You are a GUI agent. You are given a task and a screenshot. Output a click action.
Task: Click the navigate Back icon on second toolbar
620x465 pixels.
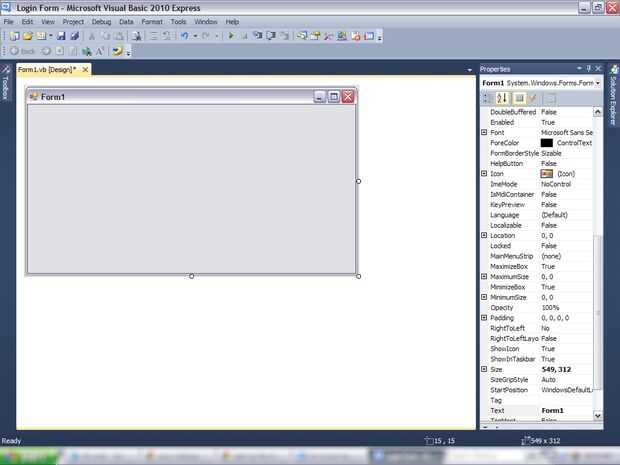[x=15, y=51]
